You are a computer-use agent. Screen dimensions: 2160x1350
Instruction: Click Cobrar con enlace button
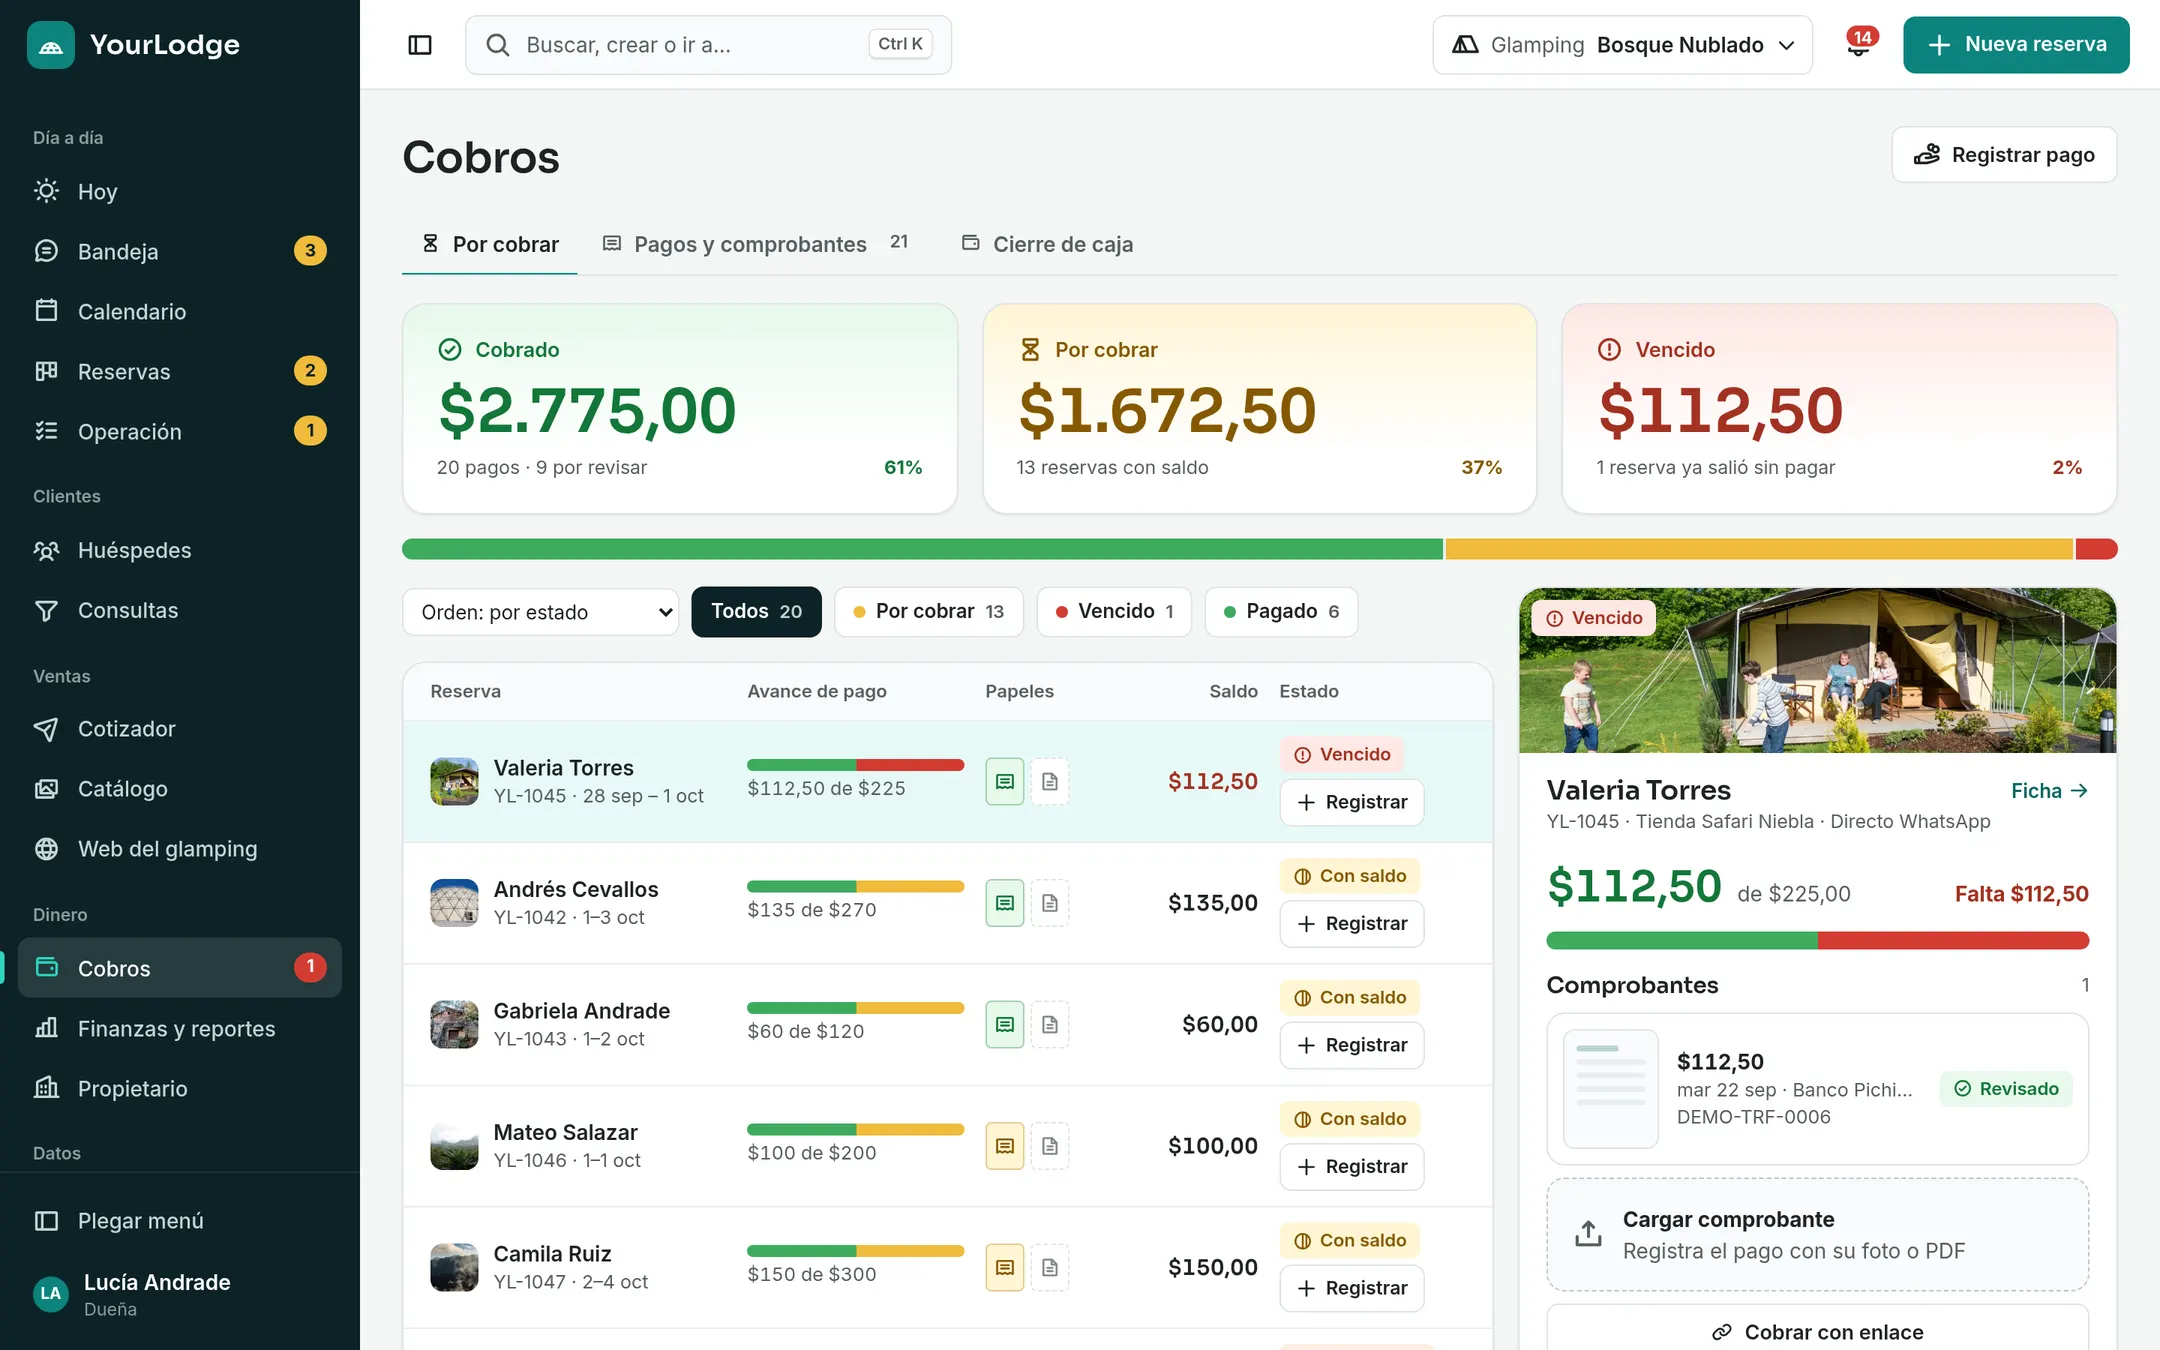pyautogui.click(x=1817, y=1332)
